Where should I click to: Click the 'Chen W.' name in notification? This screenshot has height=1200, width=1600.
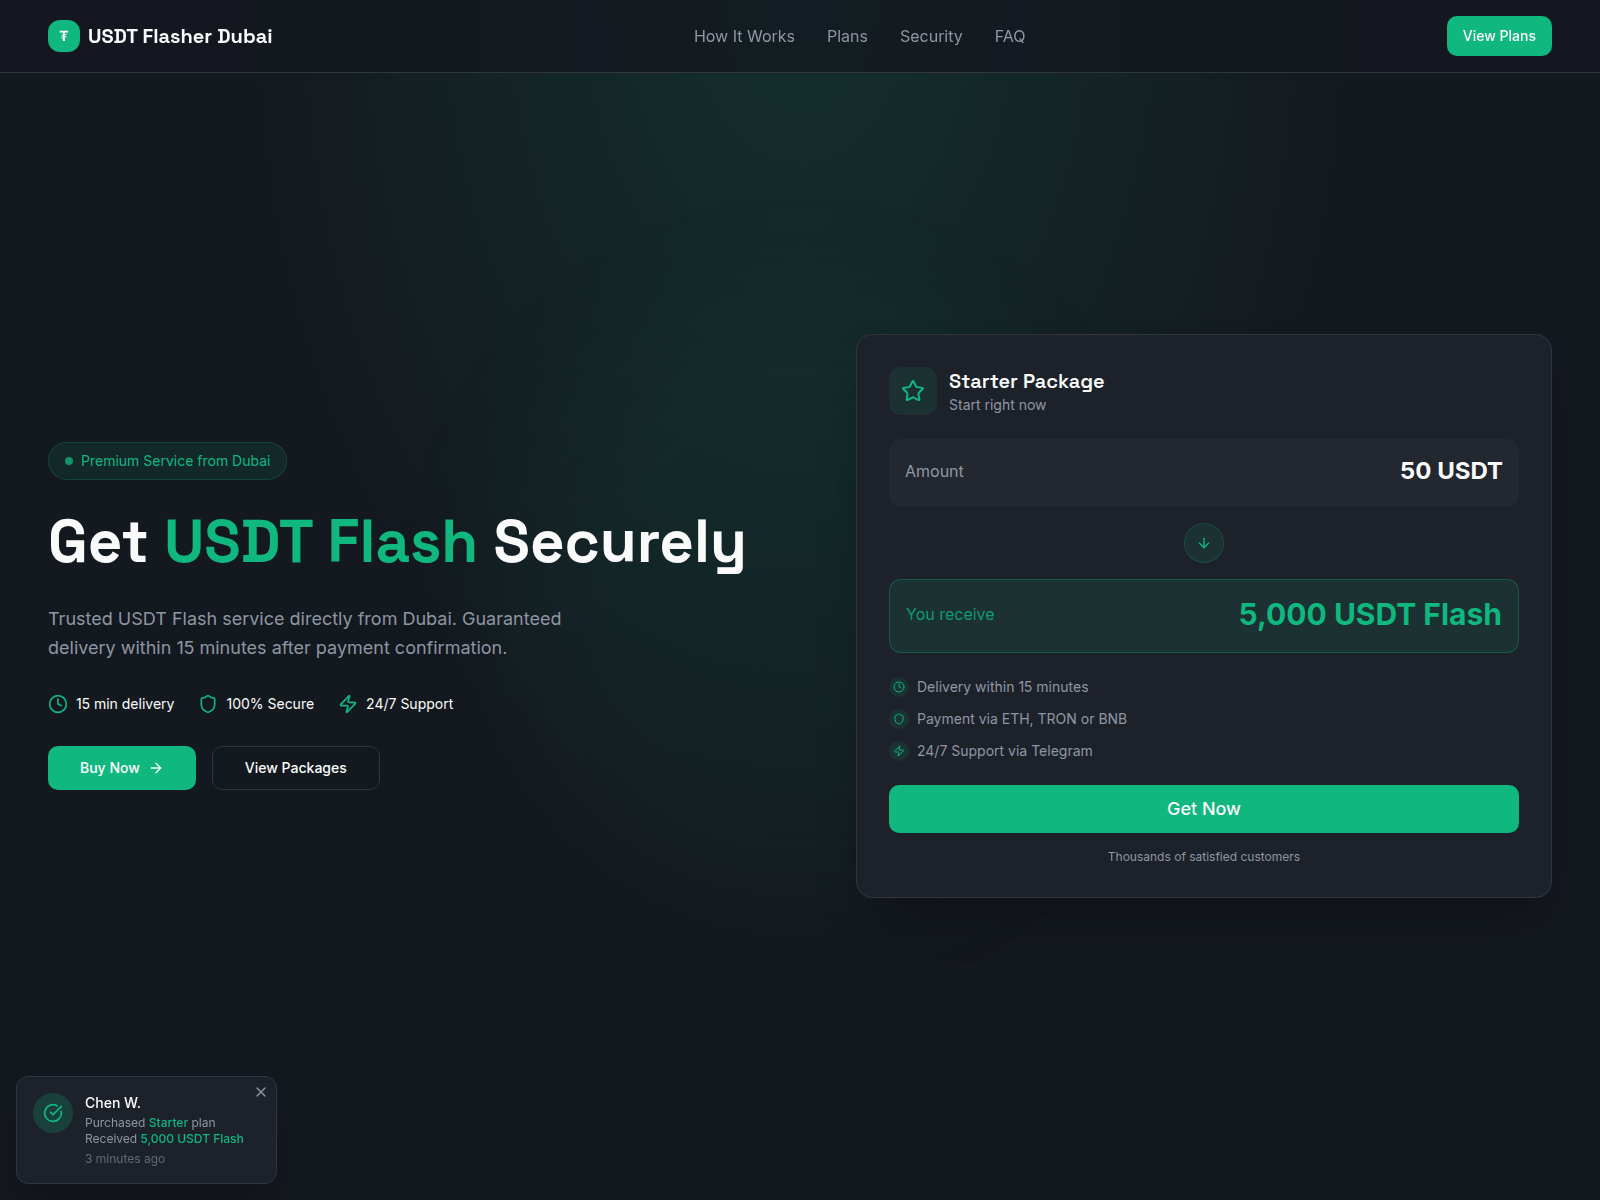pyautogui.click(x=113, y=1103)
